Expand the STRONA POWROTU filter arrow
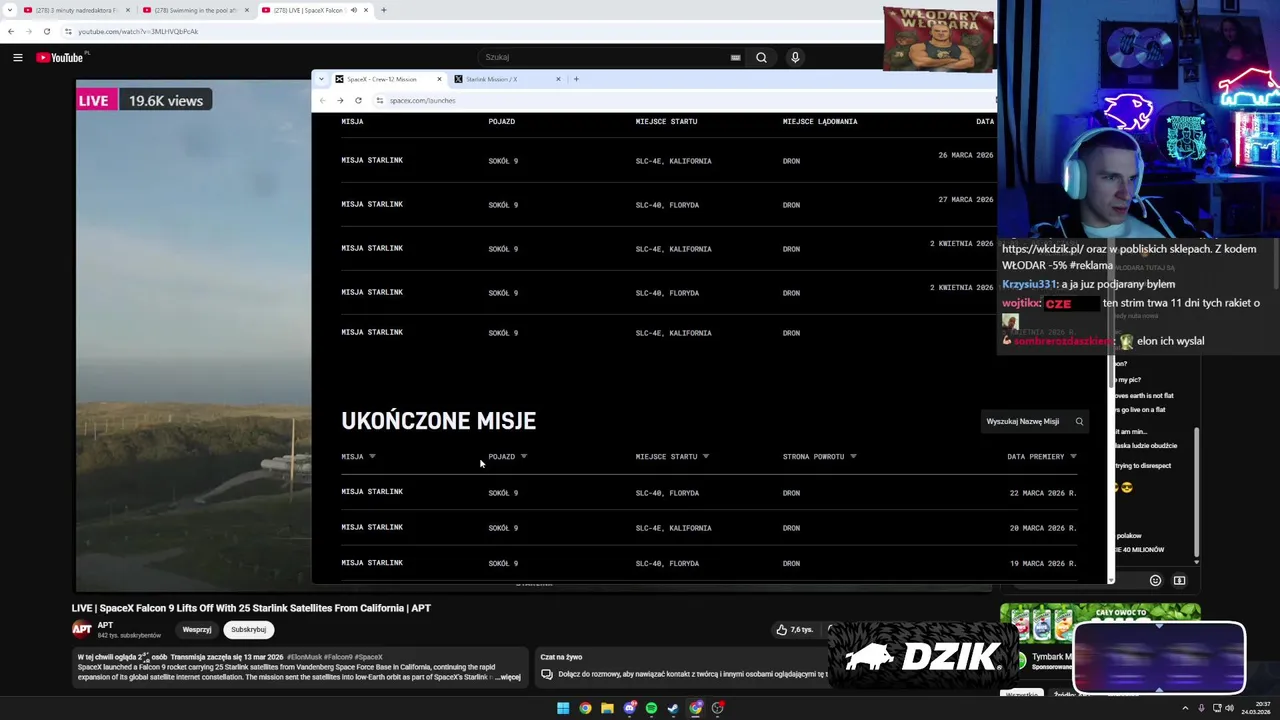This screenshot has height=720, width=1280. coord(853,456)
